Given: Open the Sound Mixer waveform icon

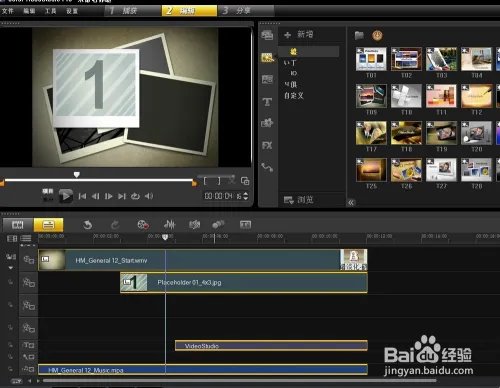Looking at the screenshot, I should tap(169, 225).
